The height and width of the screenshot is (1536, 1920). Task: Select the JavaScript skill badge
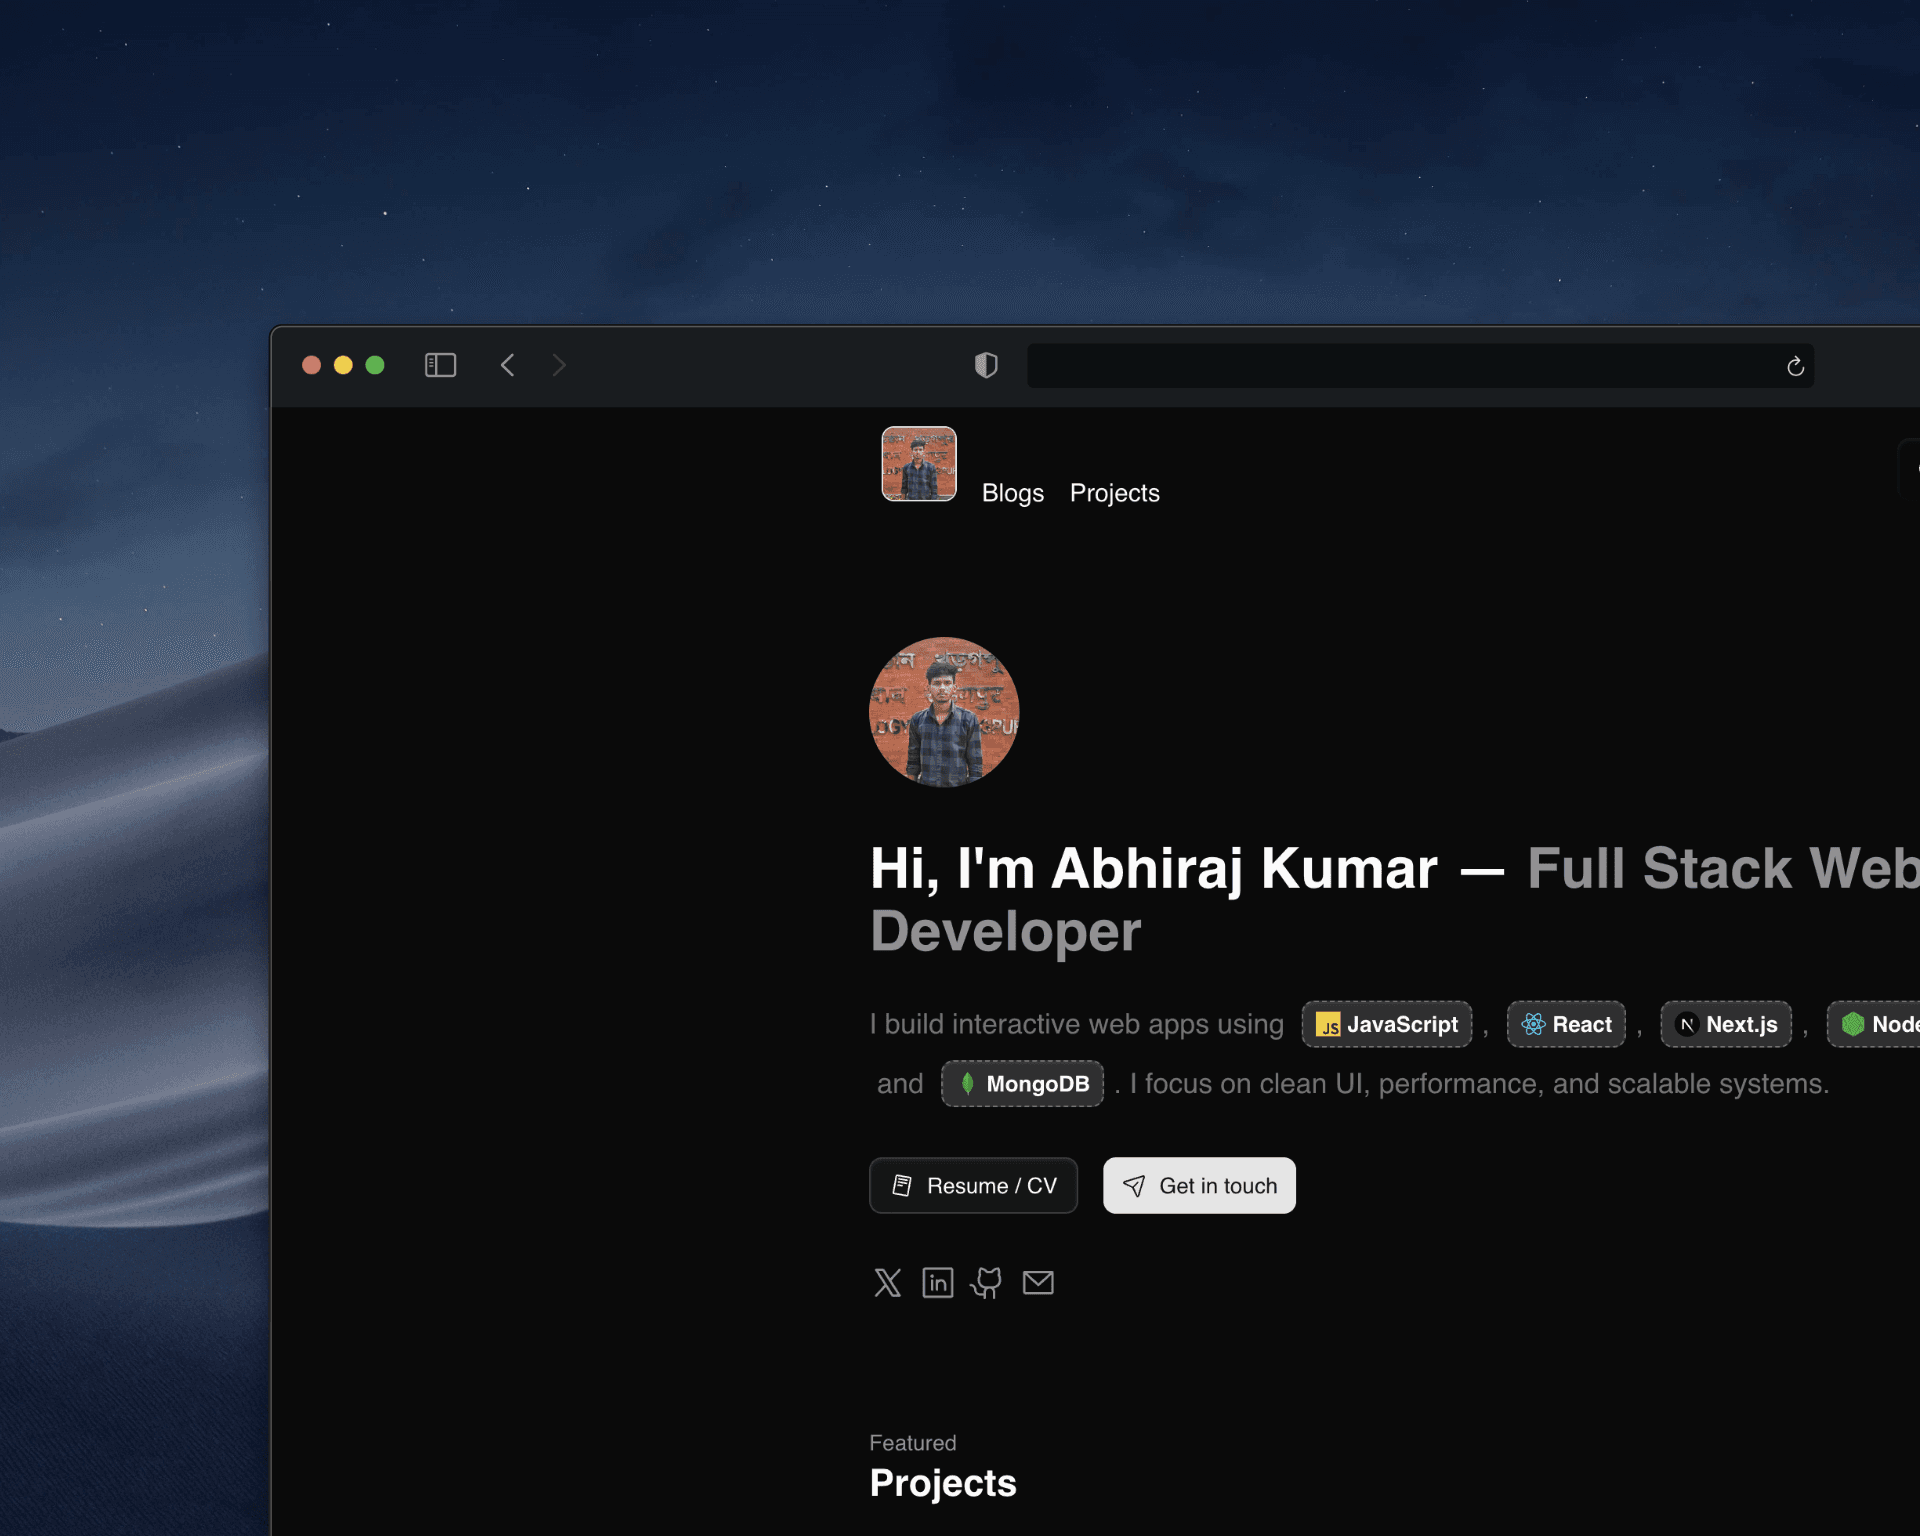[1386, 1024]
